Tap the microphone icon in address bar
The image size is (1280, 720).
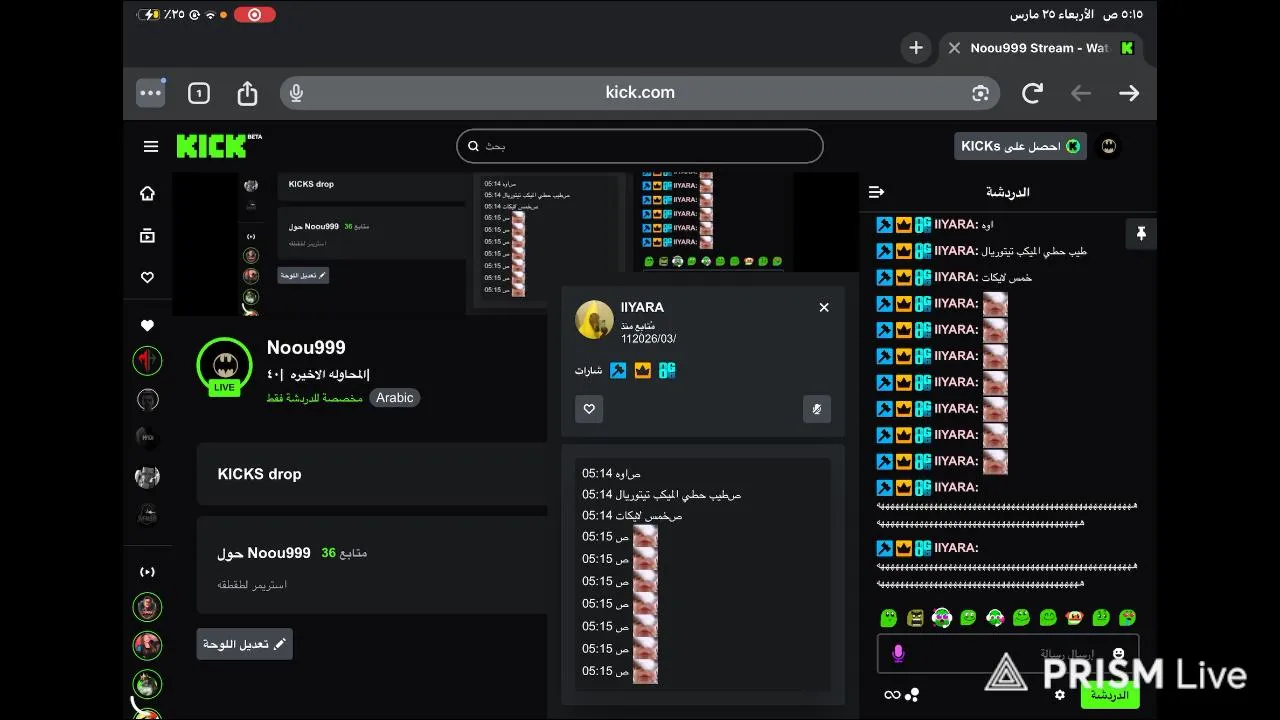click(296, 93)
